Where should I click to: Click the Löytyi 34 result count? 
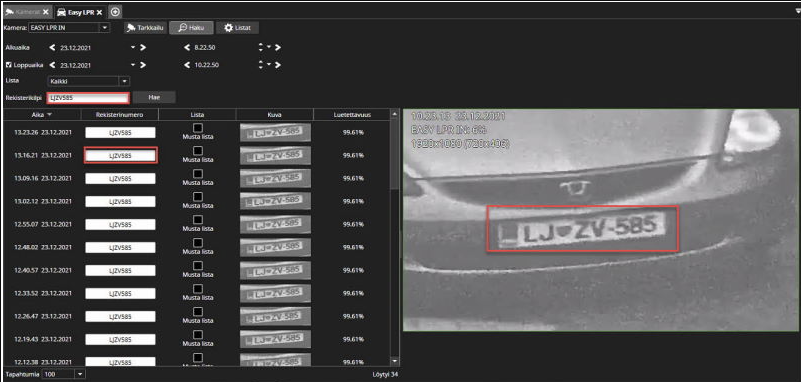[385, 374]
